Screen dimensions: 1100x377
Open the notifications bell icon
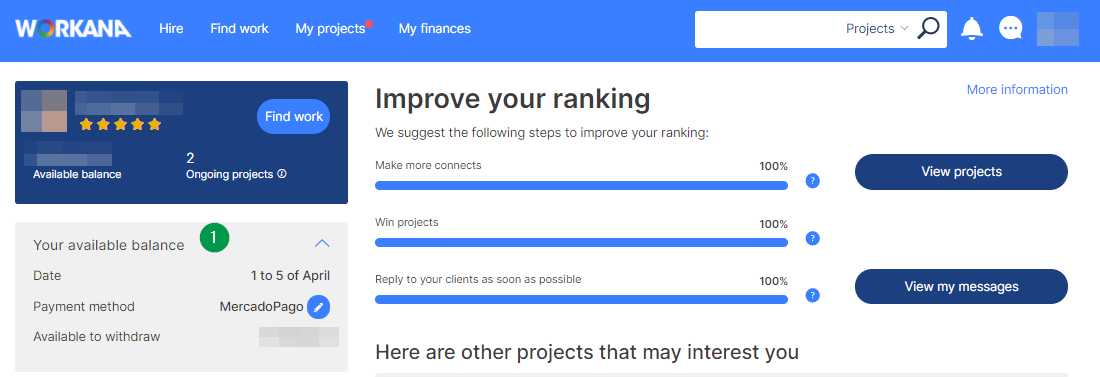click(x=972, y=29)
